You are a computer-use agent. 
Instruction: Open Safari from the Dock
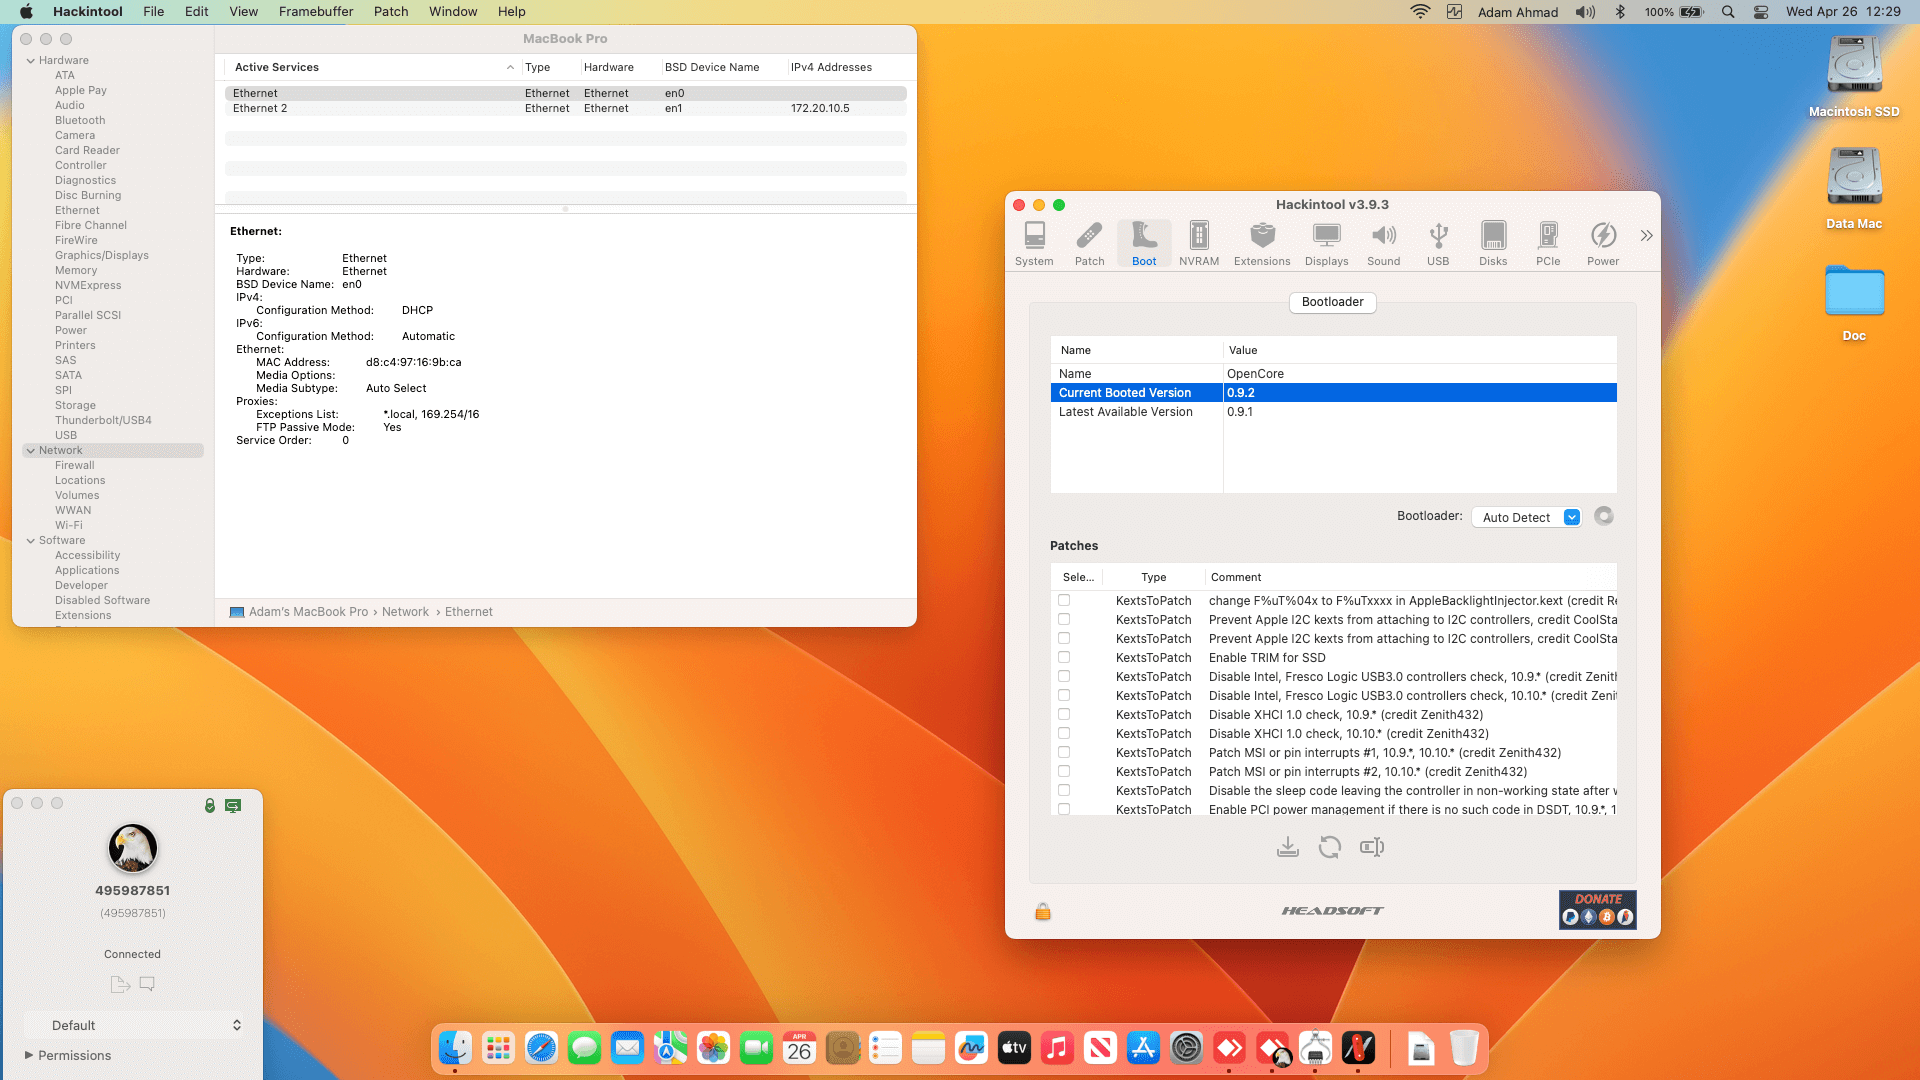541,1048
